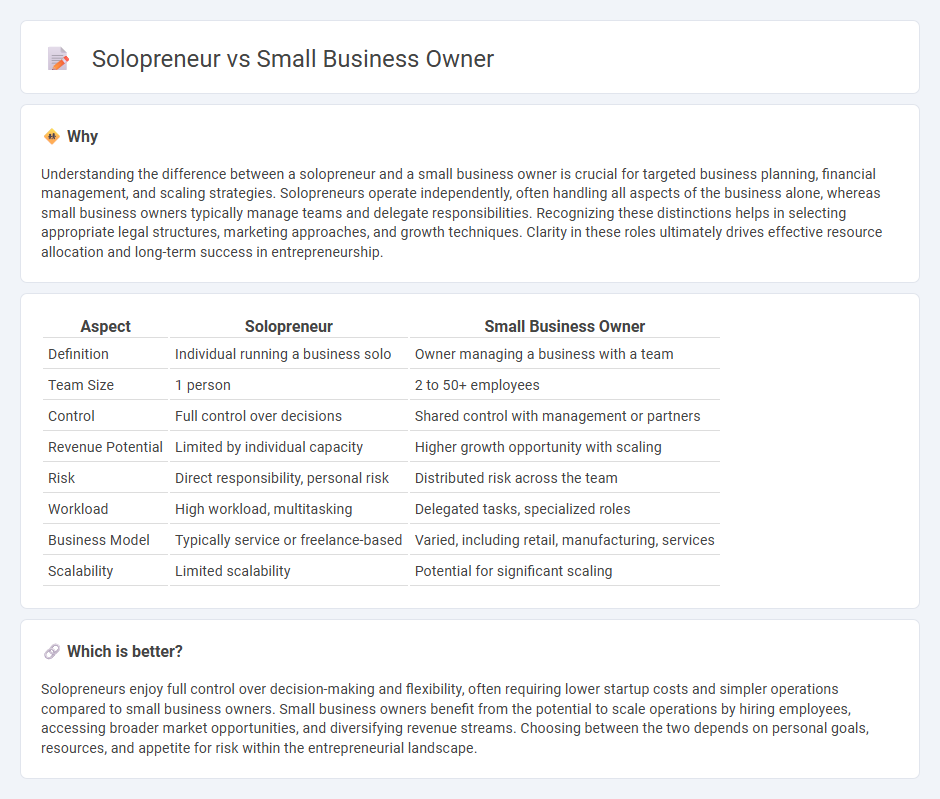Click Typically service or freelance-based cell
Viewport: 940px width, 799px height.
288,540
